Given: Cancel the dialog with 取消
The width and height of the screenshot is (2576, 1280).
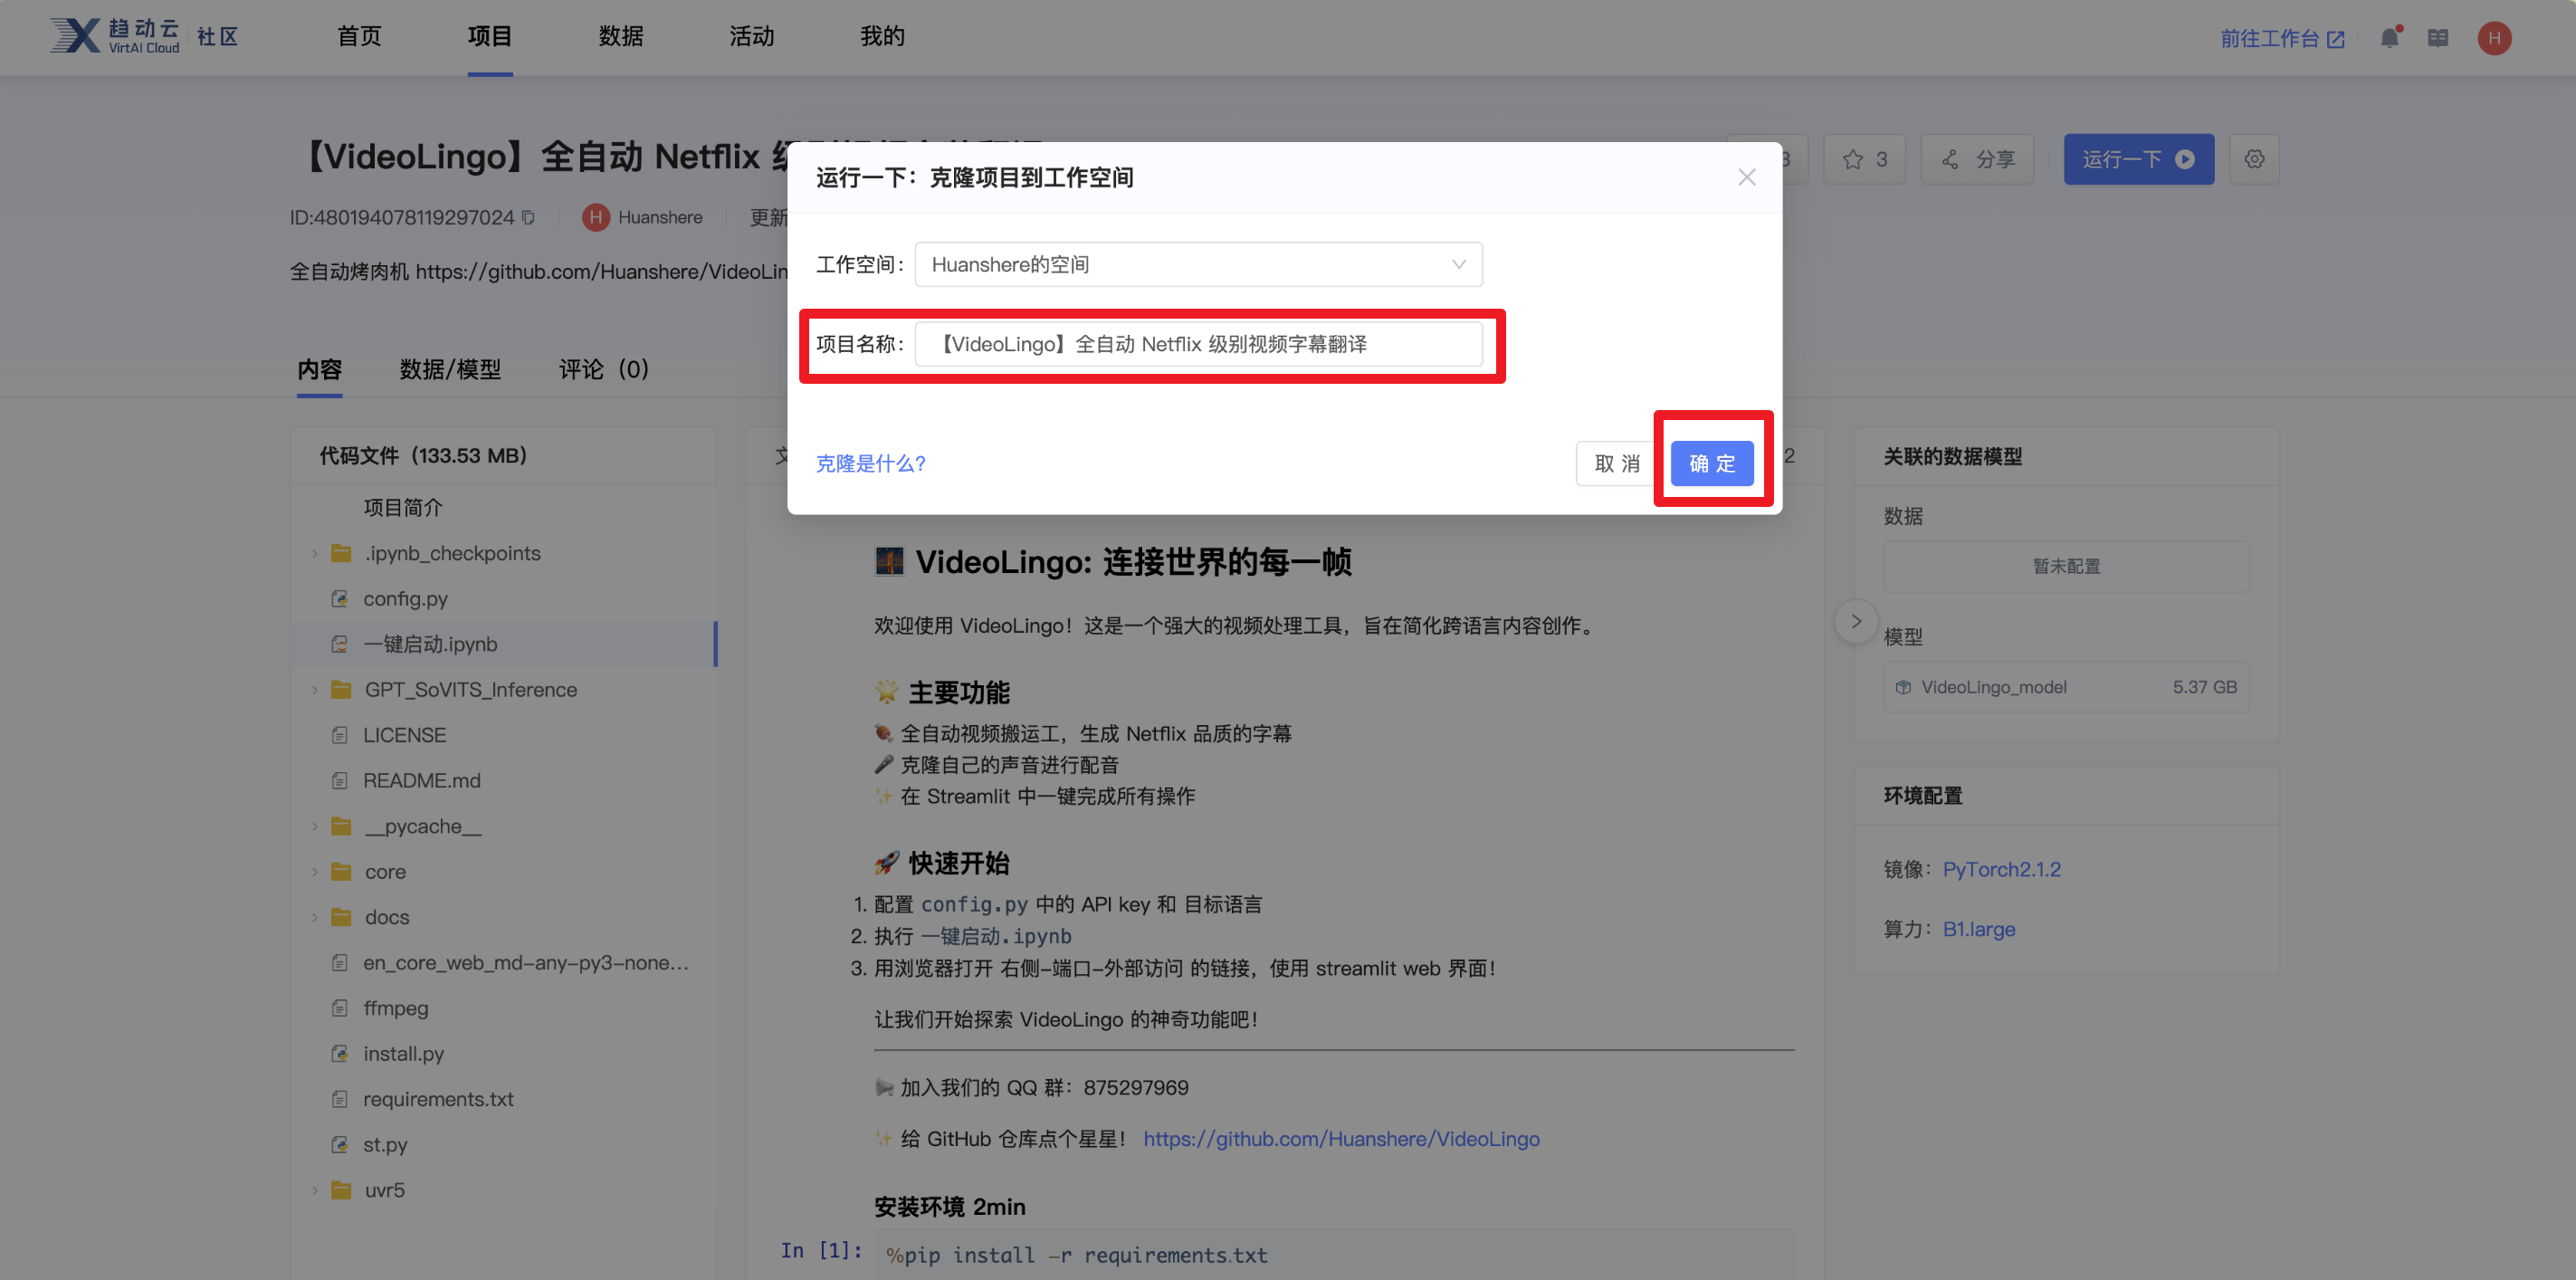Looking at the screenshot, I should pos(1617,463).
